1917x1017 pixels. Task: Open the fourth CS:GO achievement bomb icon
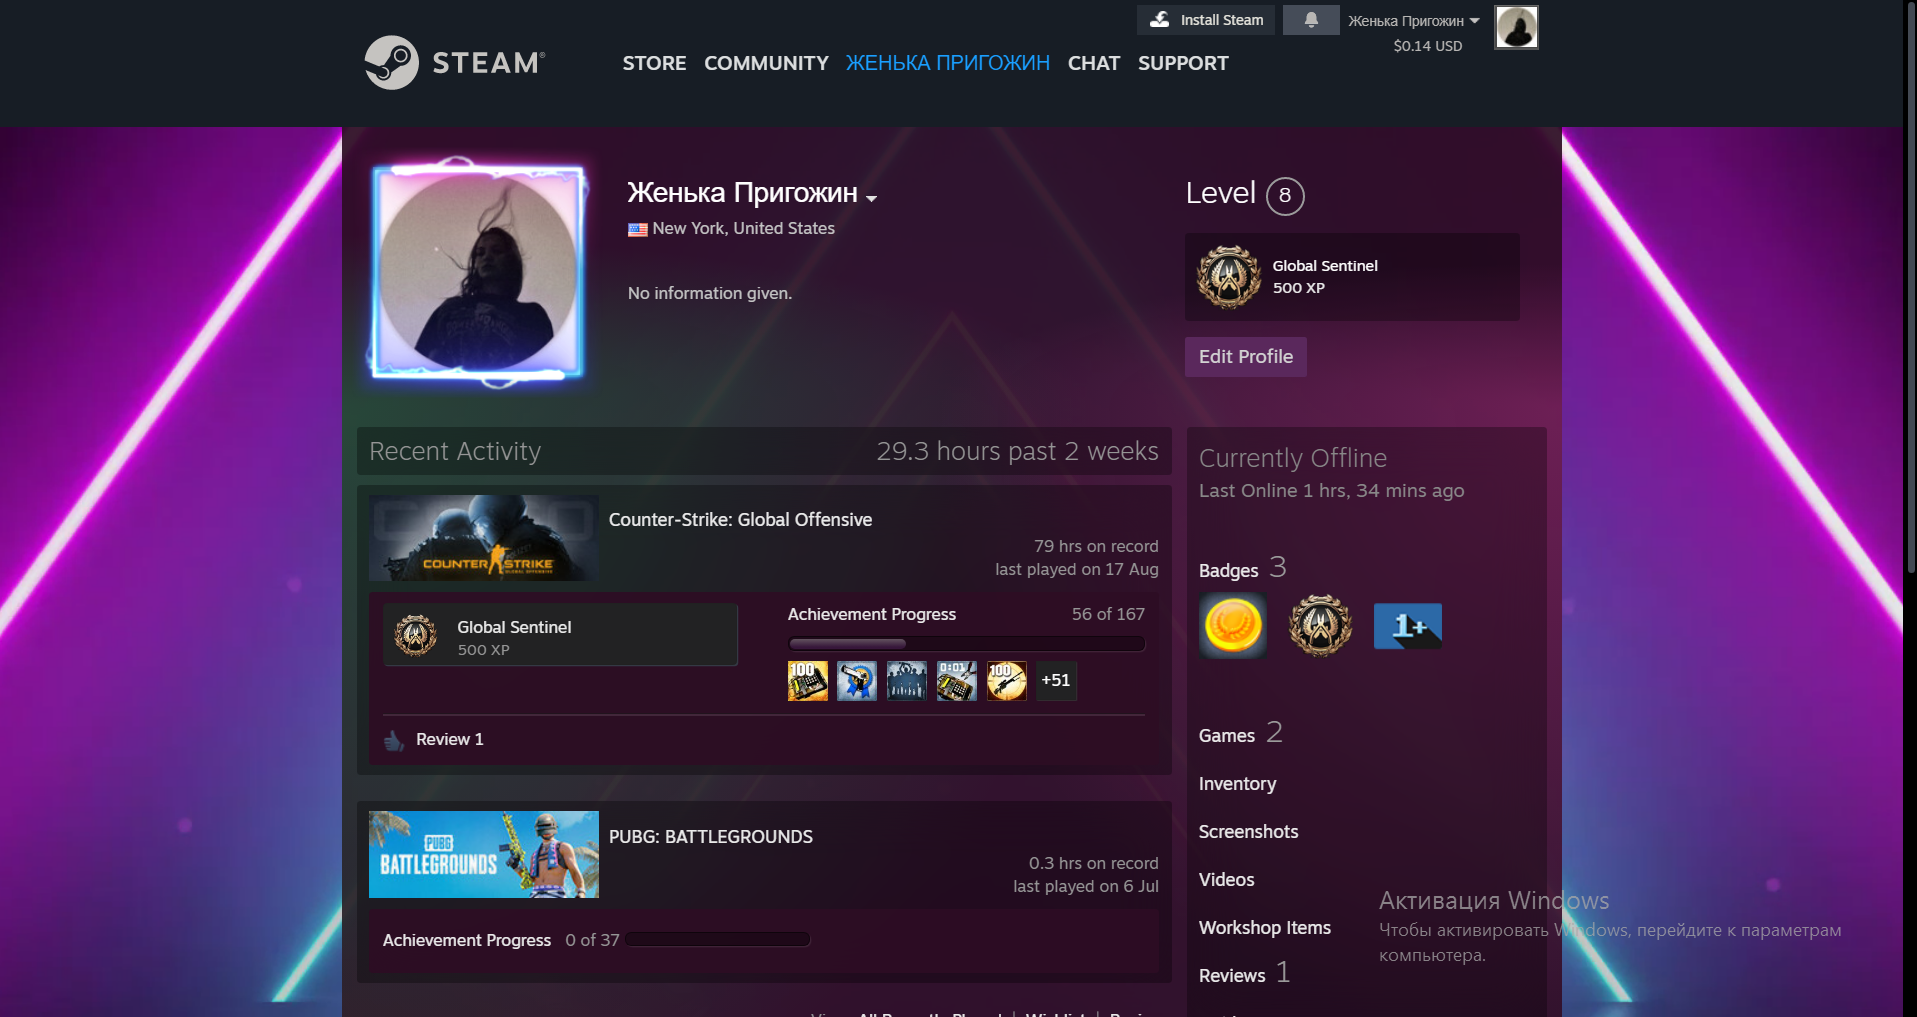pos(957,681)
